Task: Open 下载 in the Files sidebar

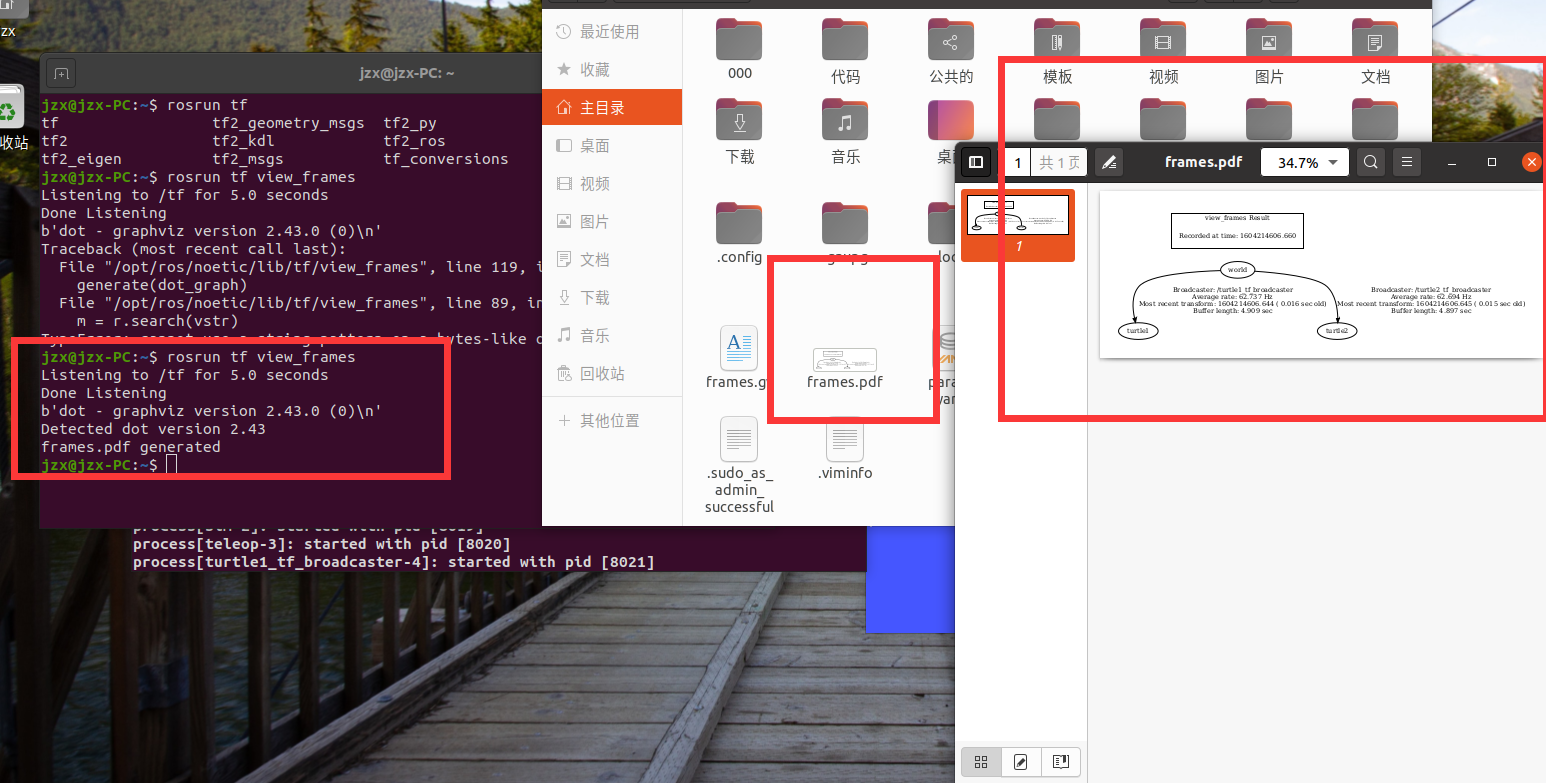Action: [612, 298]
